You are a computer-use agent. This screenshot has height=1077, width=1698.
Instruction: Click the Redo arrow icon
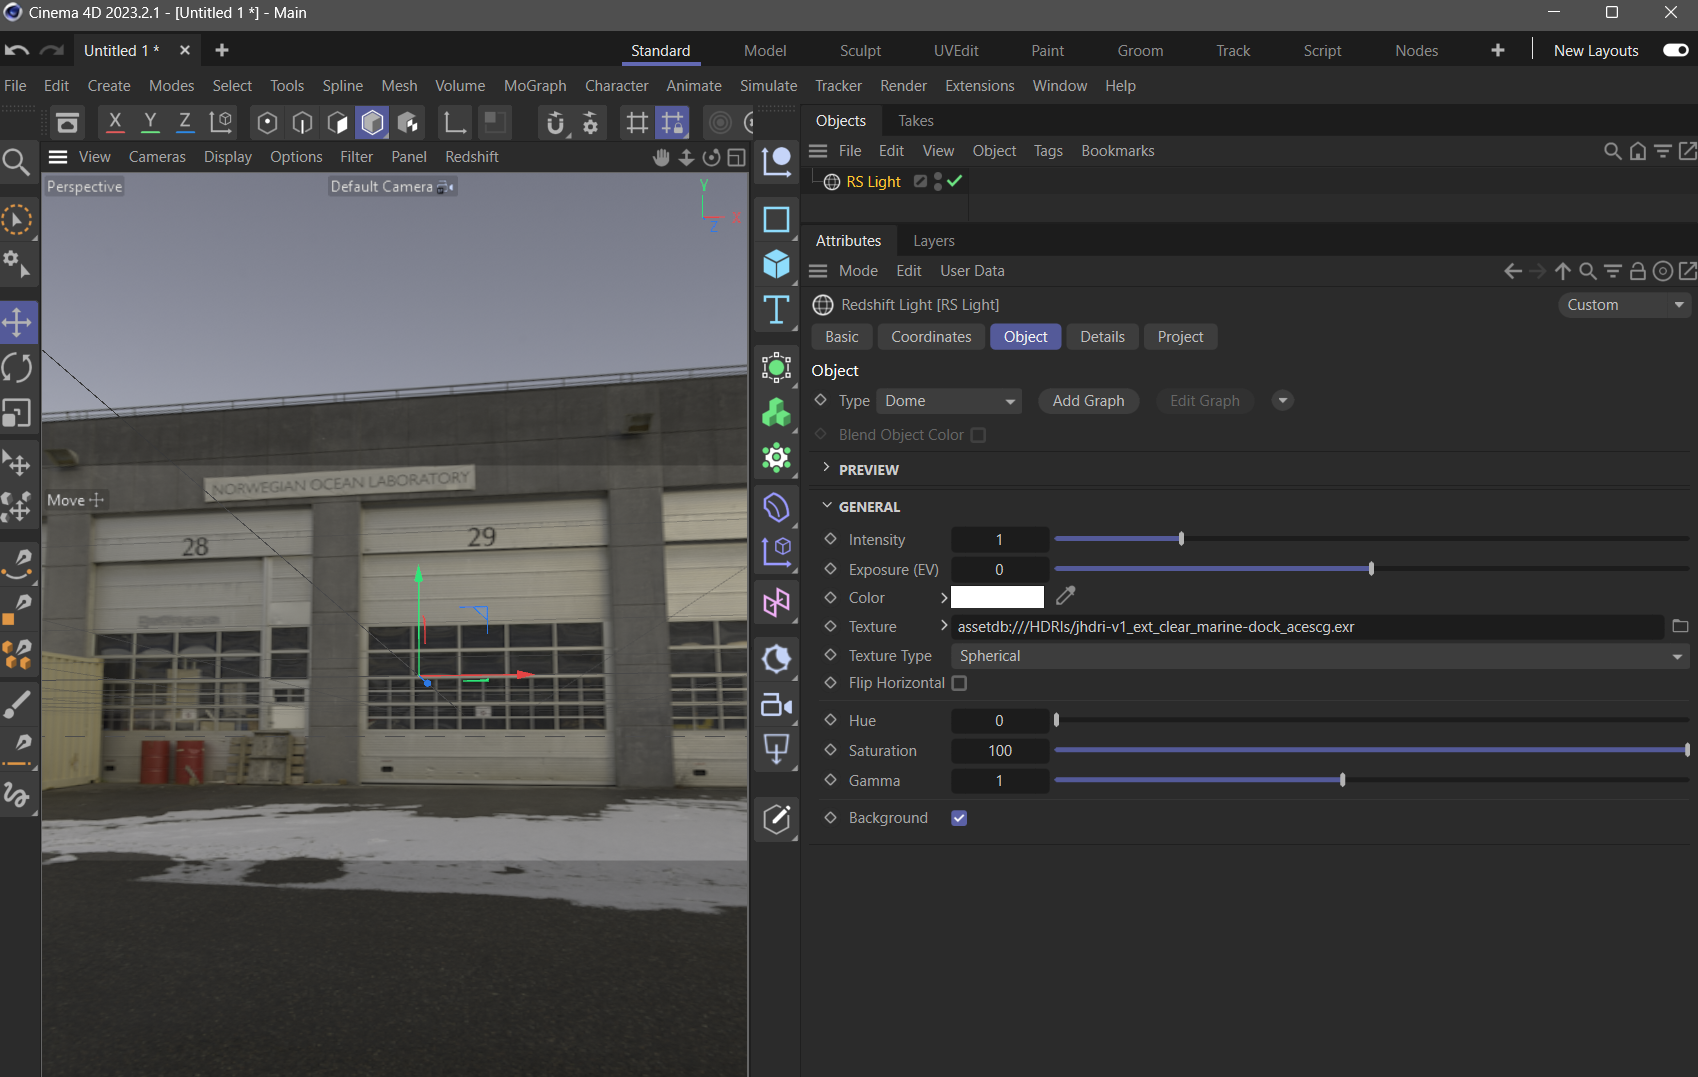[x=52, y=50]
